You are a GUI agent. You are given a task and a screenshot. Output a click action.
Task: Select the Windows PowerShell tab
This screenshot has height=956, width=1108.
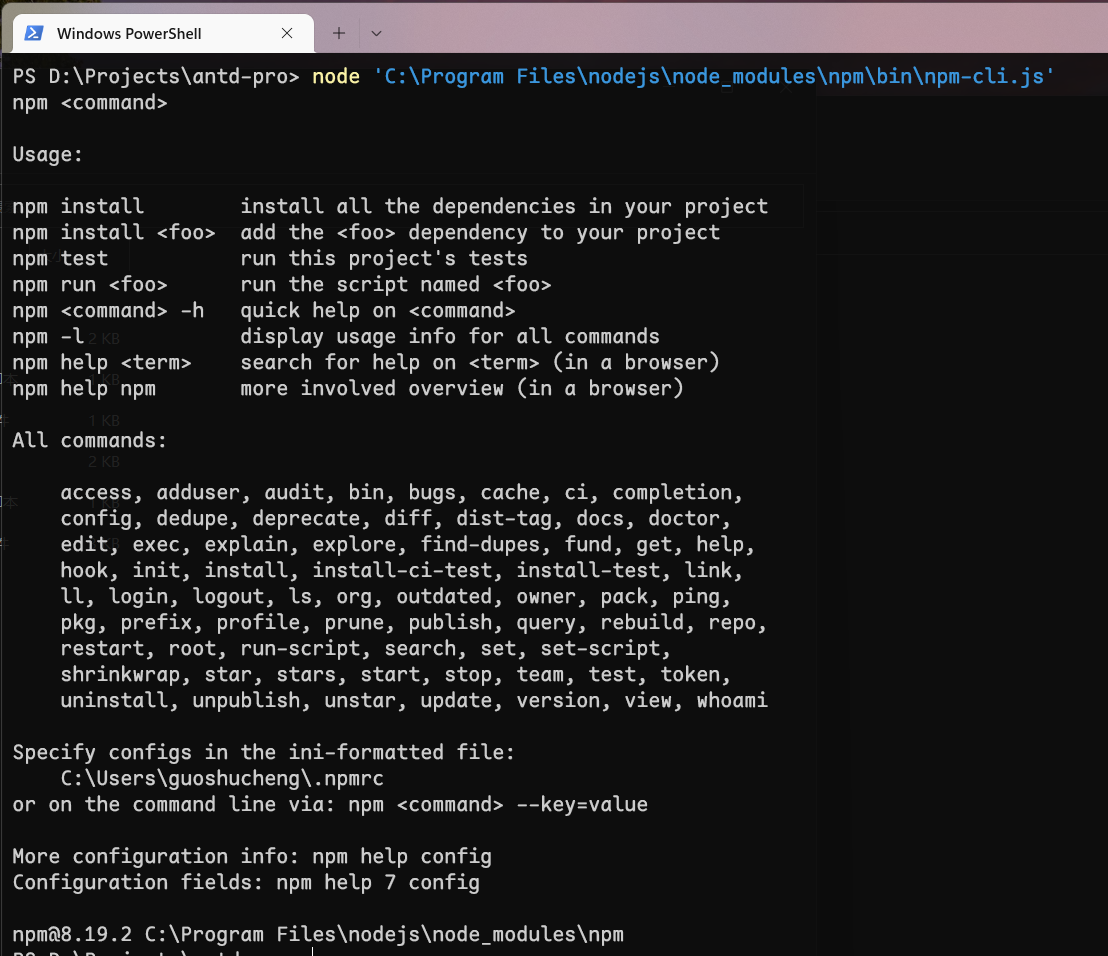163,33
